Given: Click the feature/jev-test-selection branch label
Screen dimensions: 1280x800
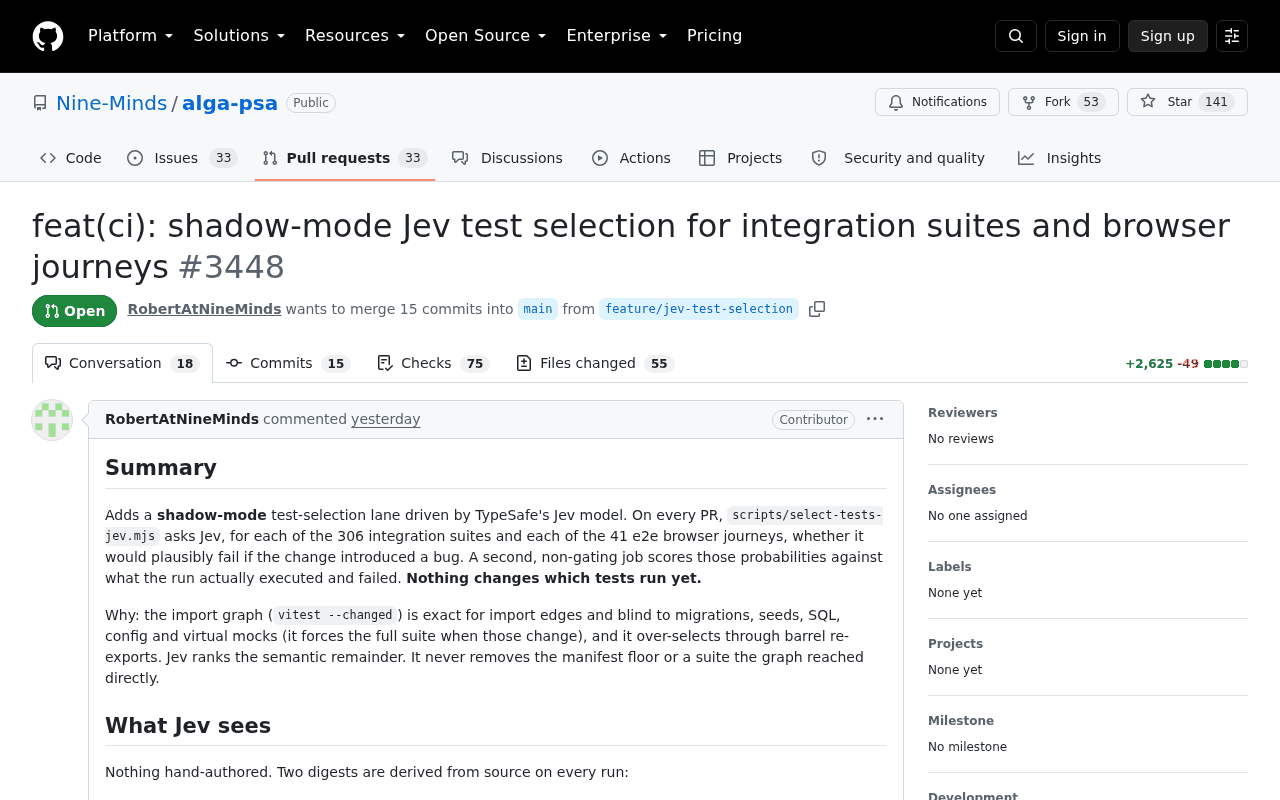Looking at the screenshot, I should pyautogui.click(x=699, y=309).
